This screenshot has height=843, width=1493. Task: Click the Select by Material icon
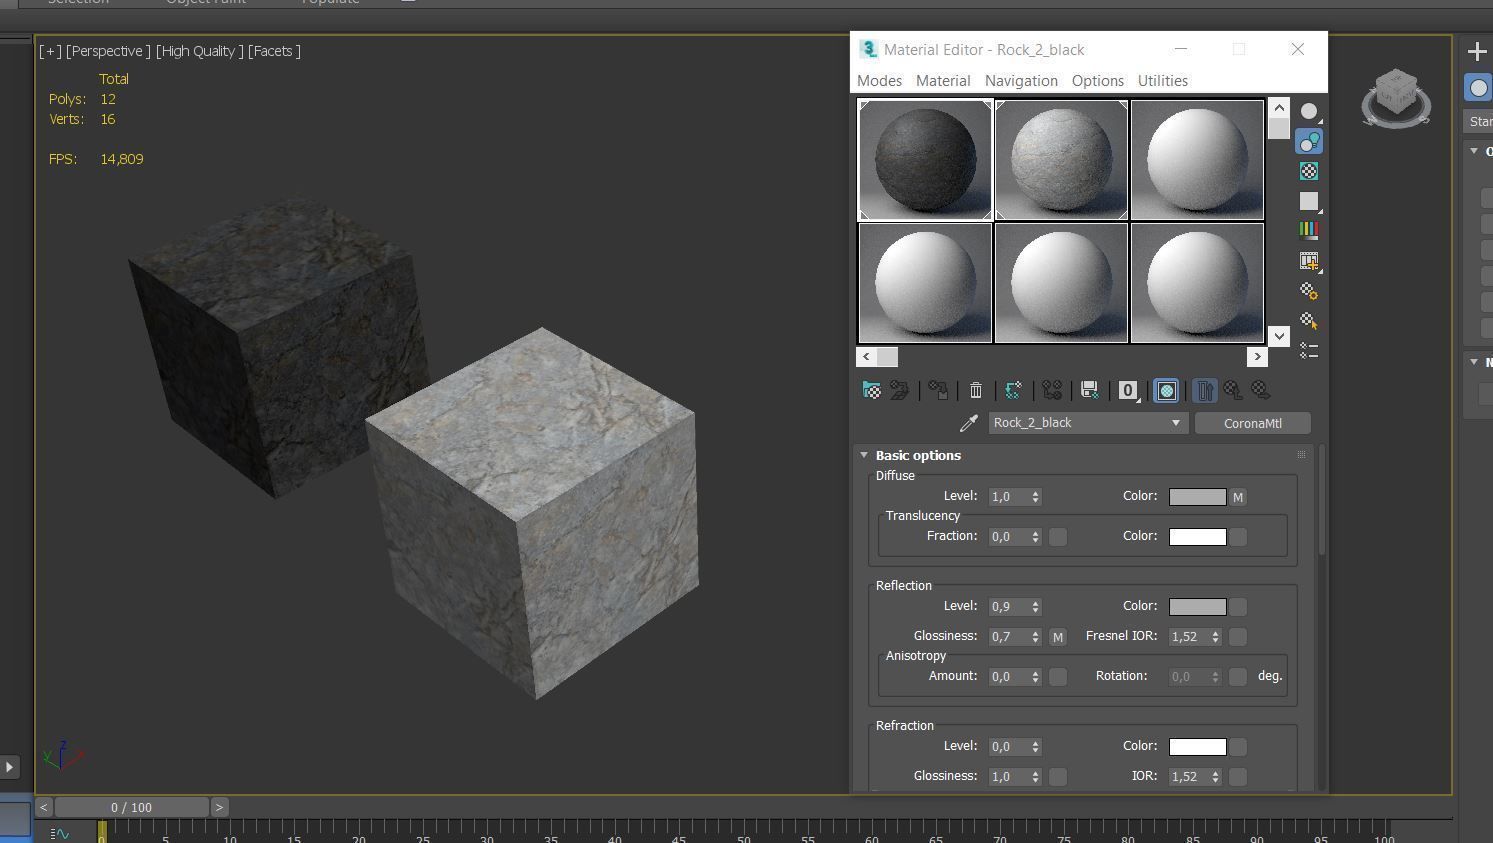1309,321
